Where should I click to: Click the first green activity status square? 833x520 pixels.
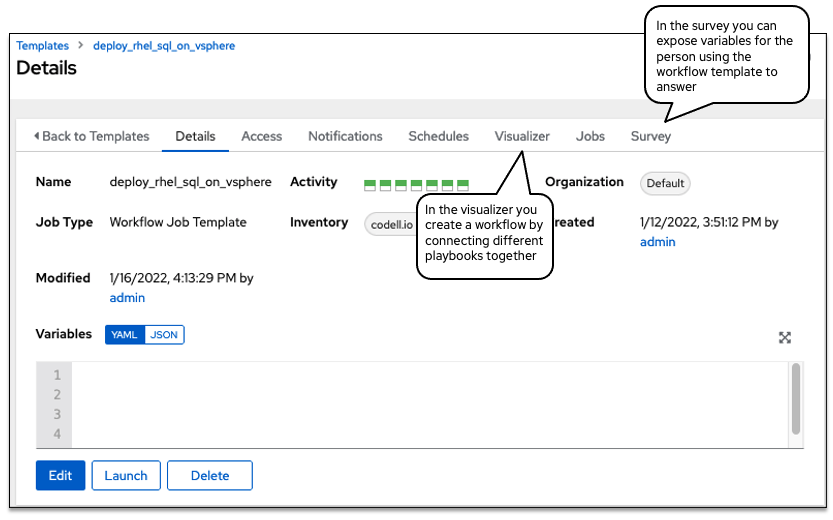[x=370, y=185]
